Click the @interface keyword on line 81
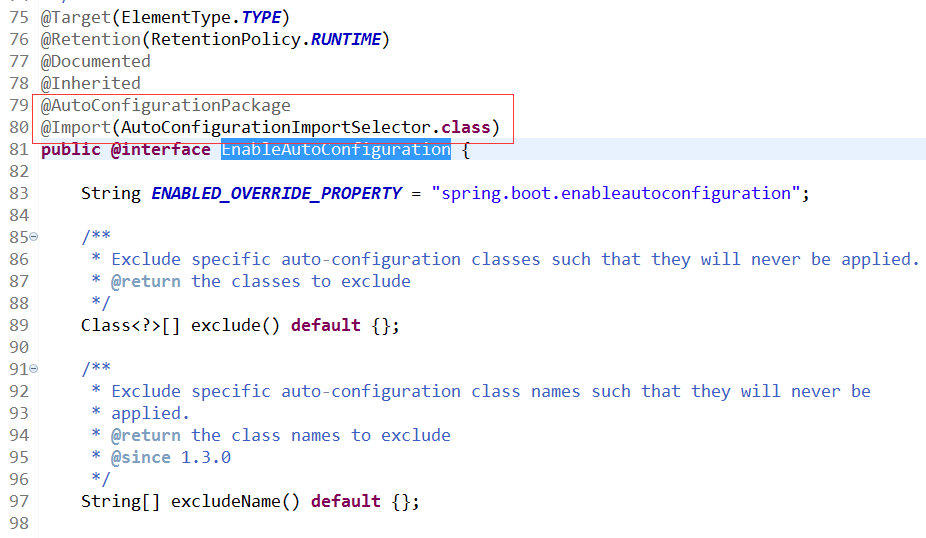Screen dimensions: 926x538 coord(161,149)
